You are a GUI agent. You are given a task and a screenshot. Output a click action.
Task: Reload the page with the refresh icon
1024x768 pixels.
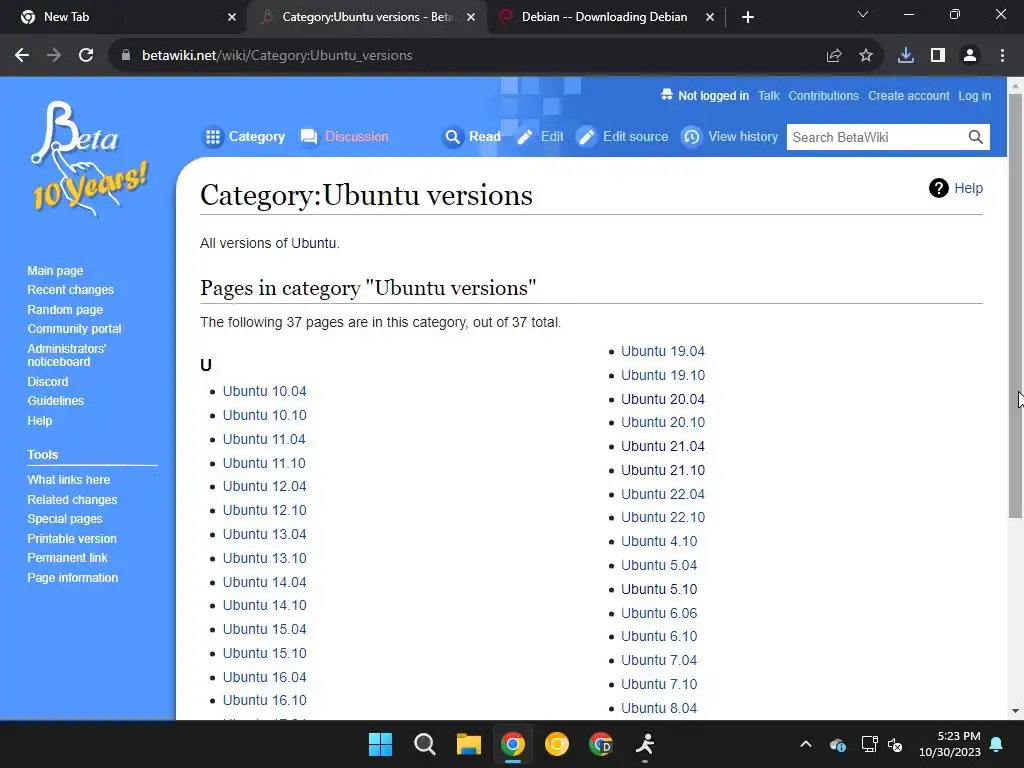[x=86, y=56]
